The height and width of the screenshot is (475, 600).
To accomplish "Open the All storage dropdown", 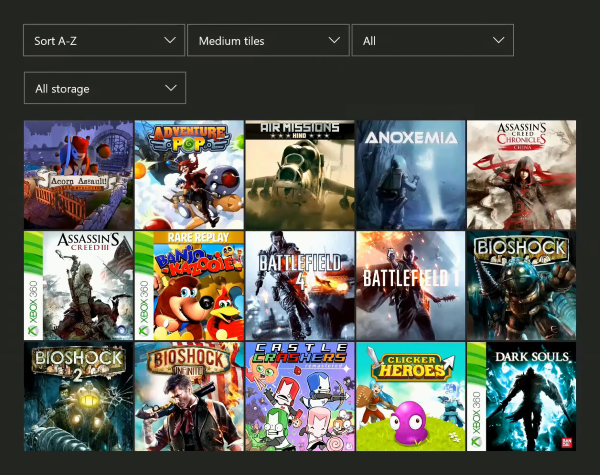I will coord(105,88).
